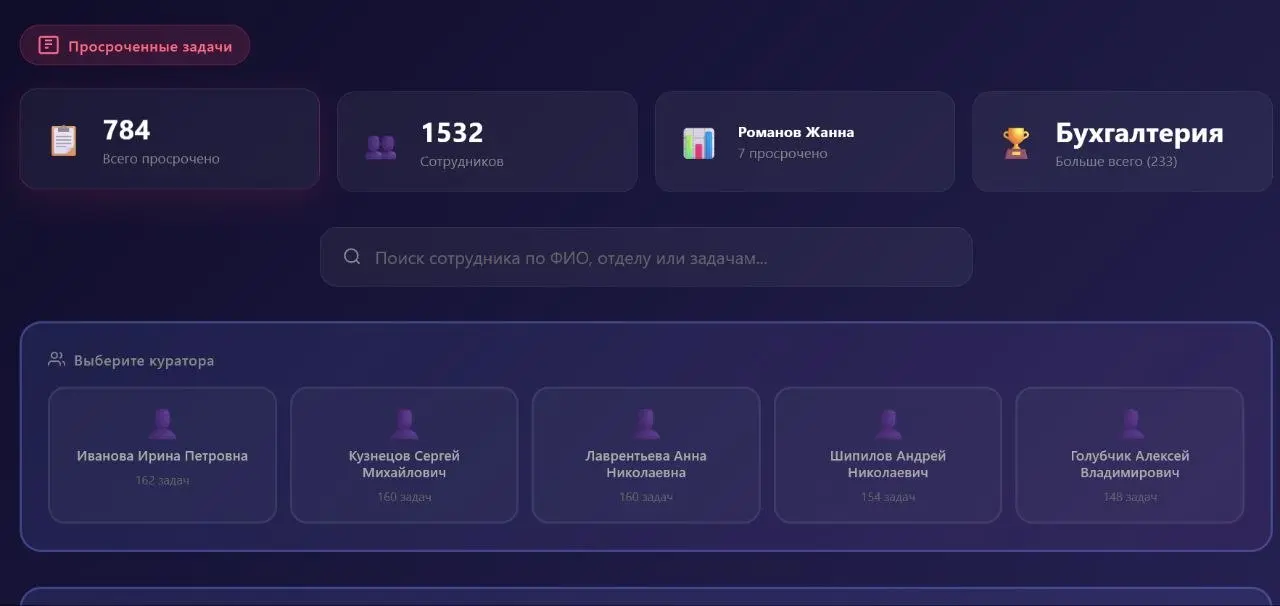
Task: Focus the employee search field
Action: click(x=646, y=257)
